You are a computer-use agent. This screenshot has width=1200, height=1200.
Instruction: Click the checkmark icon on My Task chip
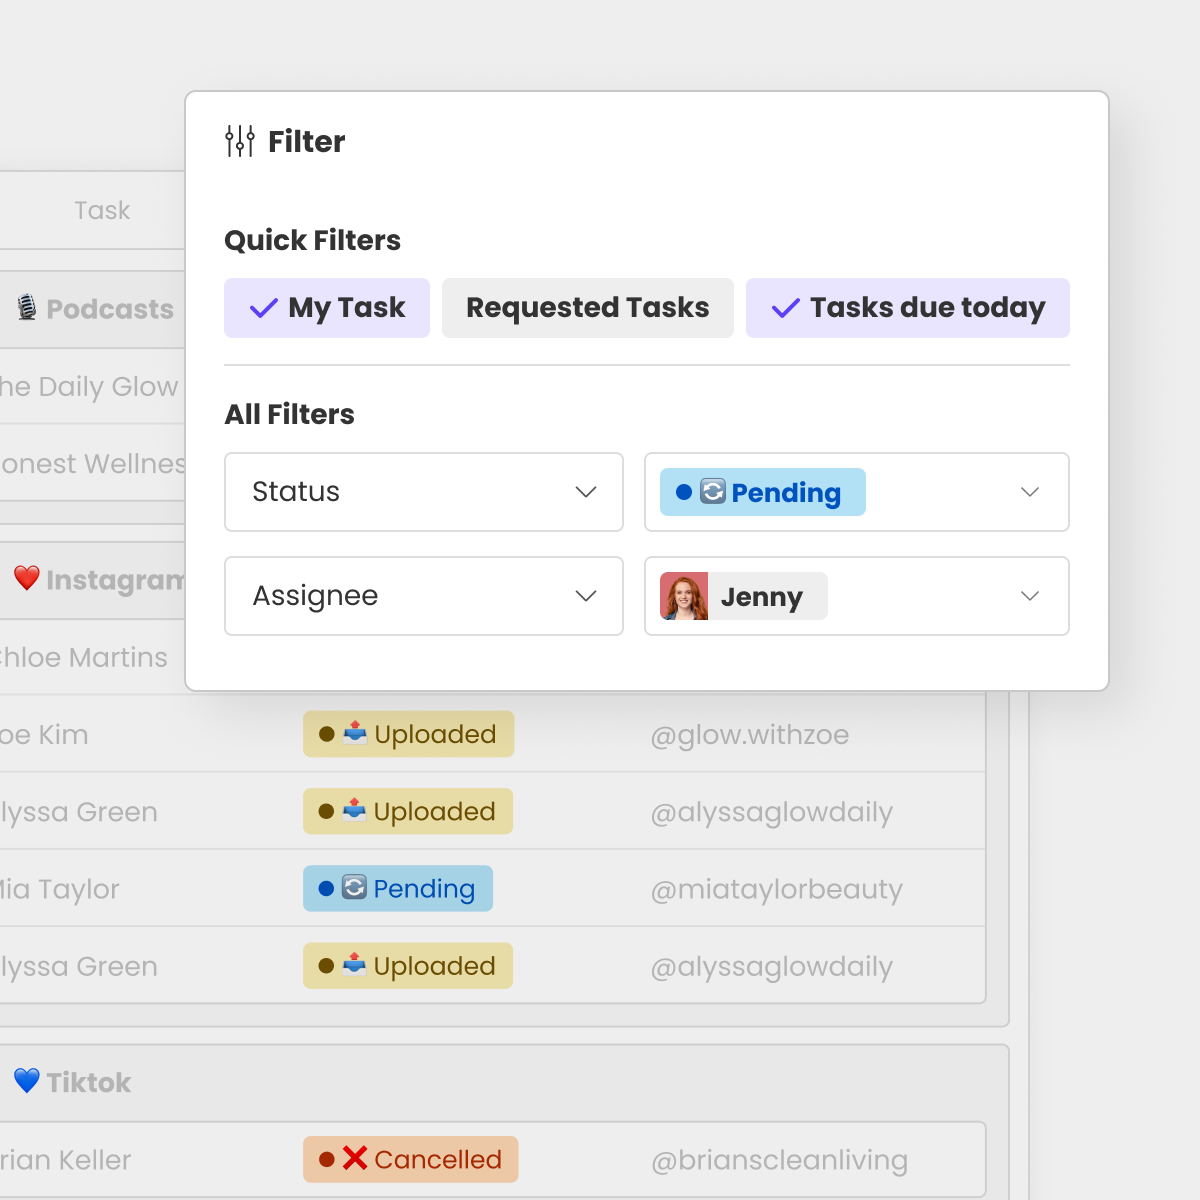(262, 308)
